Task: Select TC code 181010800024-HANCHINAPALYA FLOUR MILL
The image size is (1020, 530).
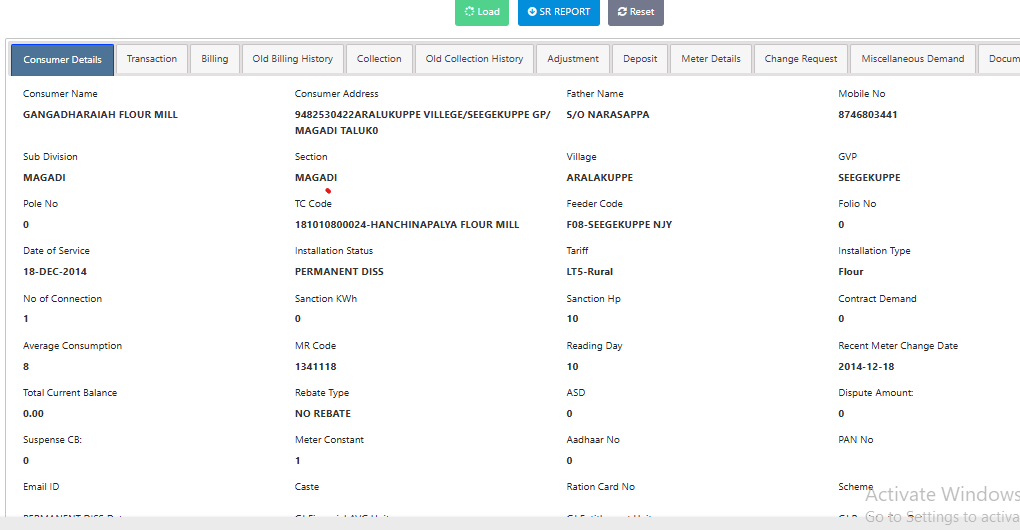Action: point(407,224)
